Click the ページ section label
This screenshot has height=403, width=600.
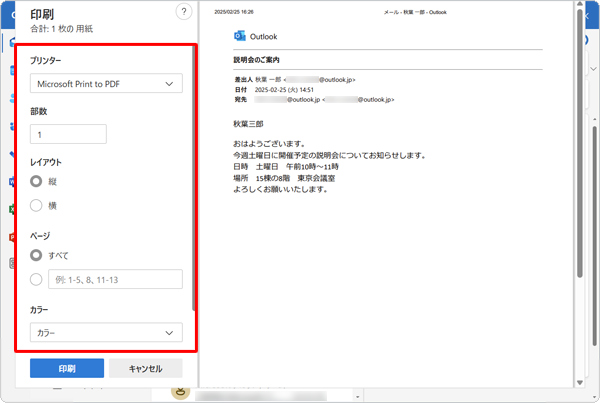40,236
